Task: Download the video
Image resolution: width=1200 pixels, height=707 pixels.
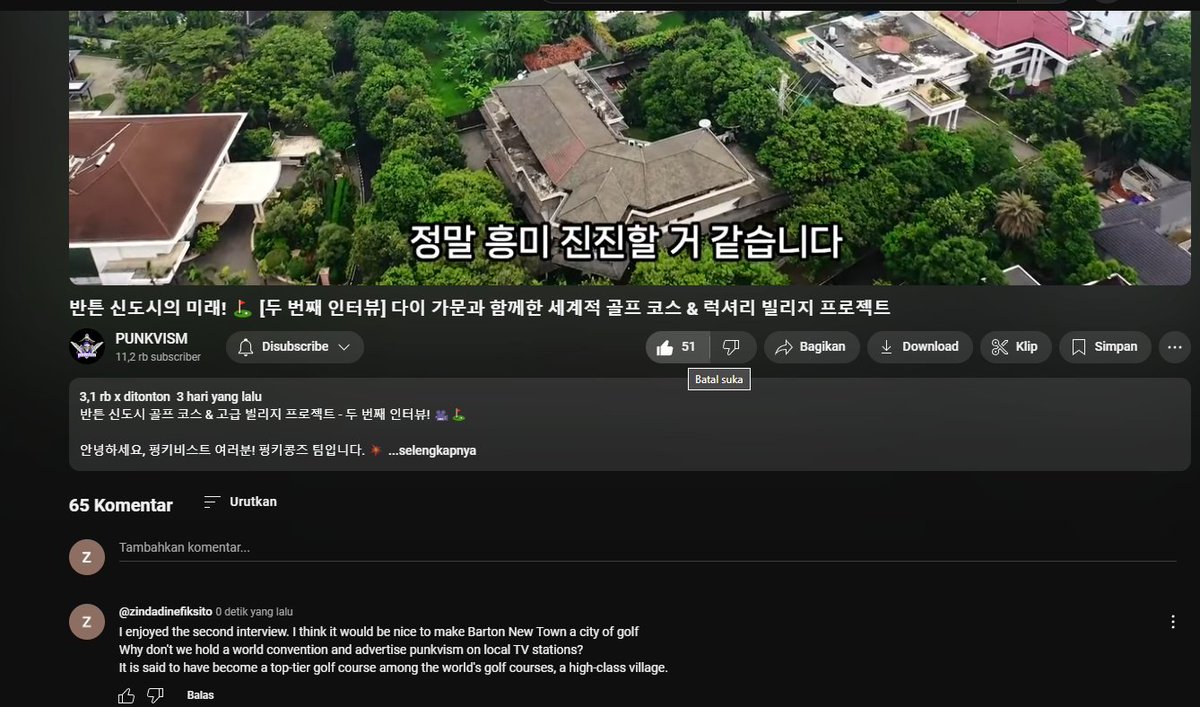Action: tap(919, 347)
